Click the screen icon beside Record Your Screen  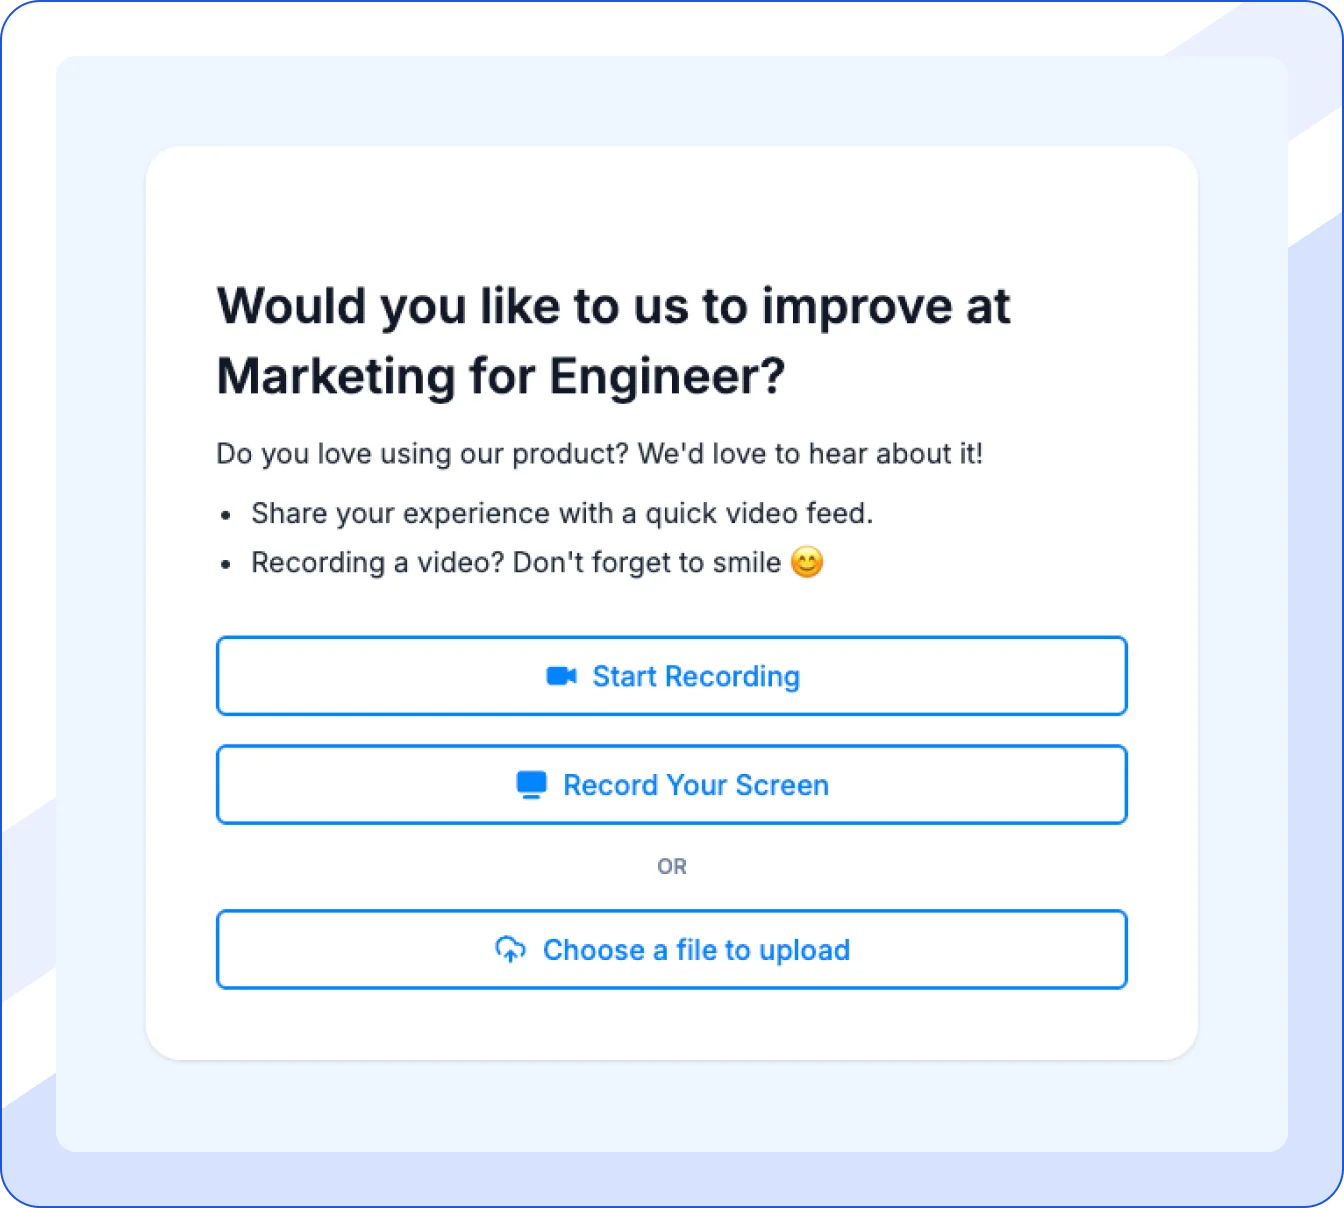(x=529, y=785)
